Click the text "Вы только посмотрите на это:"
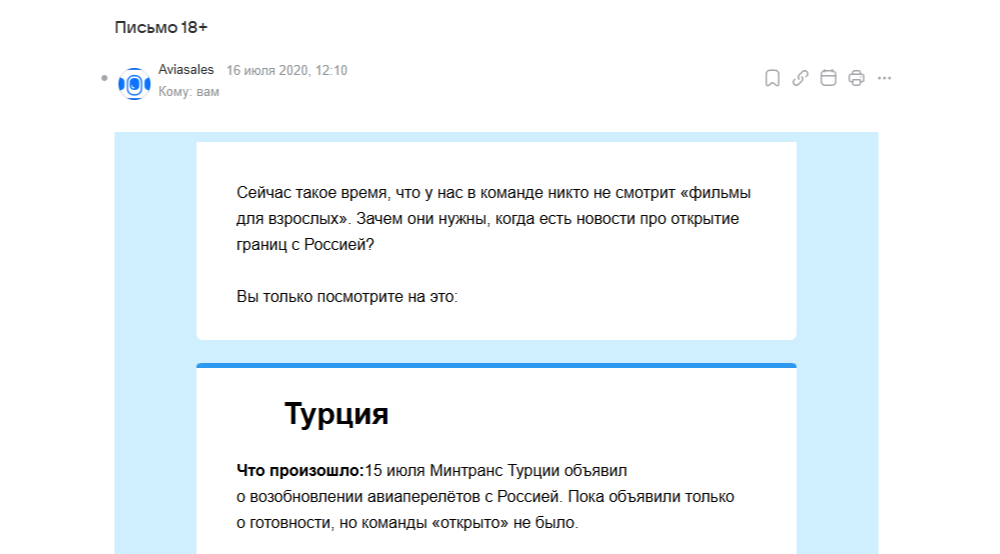 [x=347, y=296]
